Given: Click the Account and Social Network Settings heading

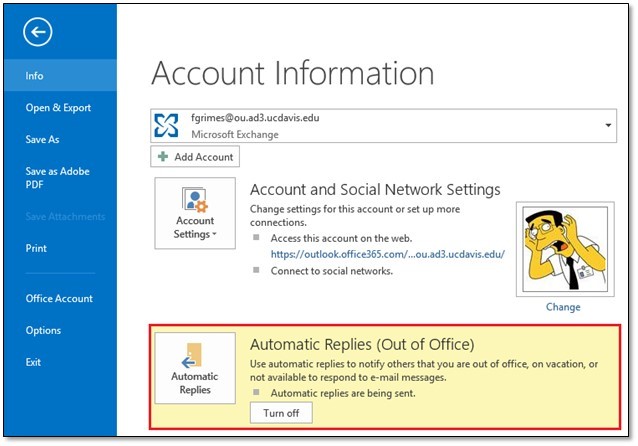Looking at the screenshot, I should pyautogui.click(x=375, y=190).
